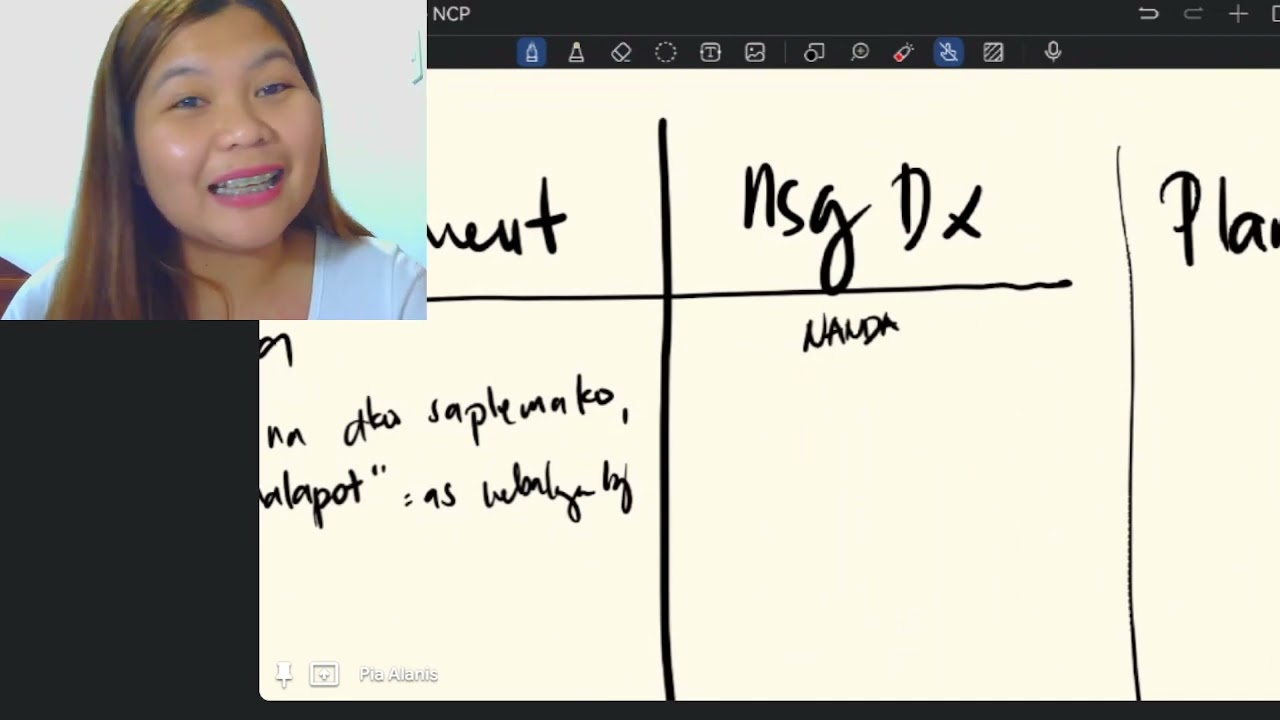Toggle the palm rejection hand tool
This screenshot has width=1280, height=720.
[x=948, y=52]
